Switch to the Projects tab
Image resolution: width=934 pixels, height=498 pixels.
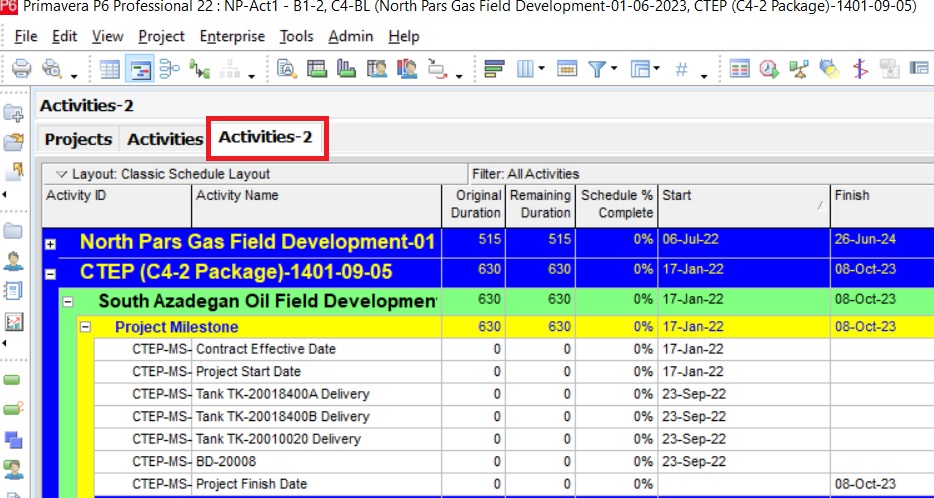(79, 139)
